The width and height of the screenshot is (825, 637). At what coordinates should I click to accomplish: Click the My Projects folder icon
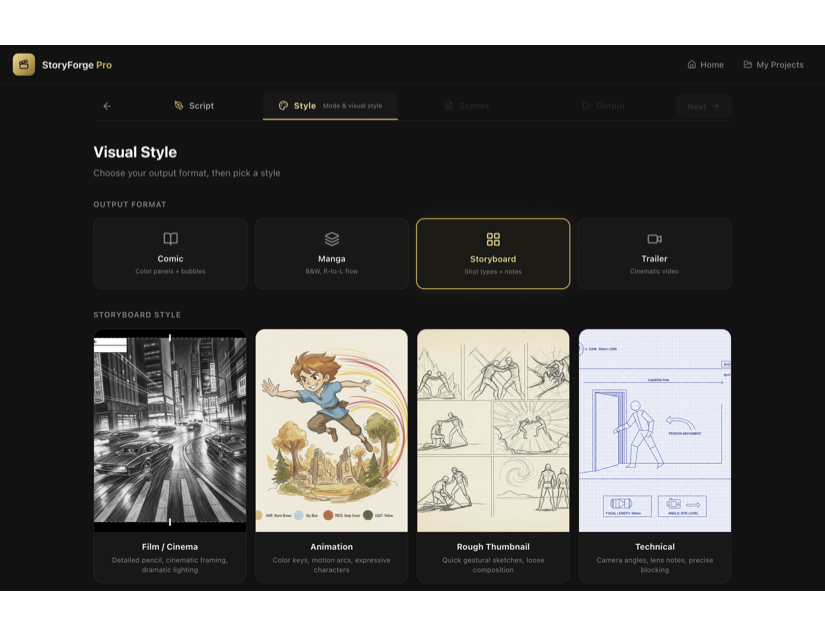tap(748, 65)
